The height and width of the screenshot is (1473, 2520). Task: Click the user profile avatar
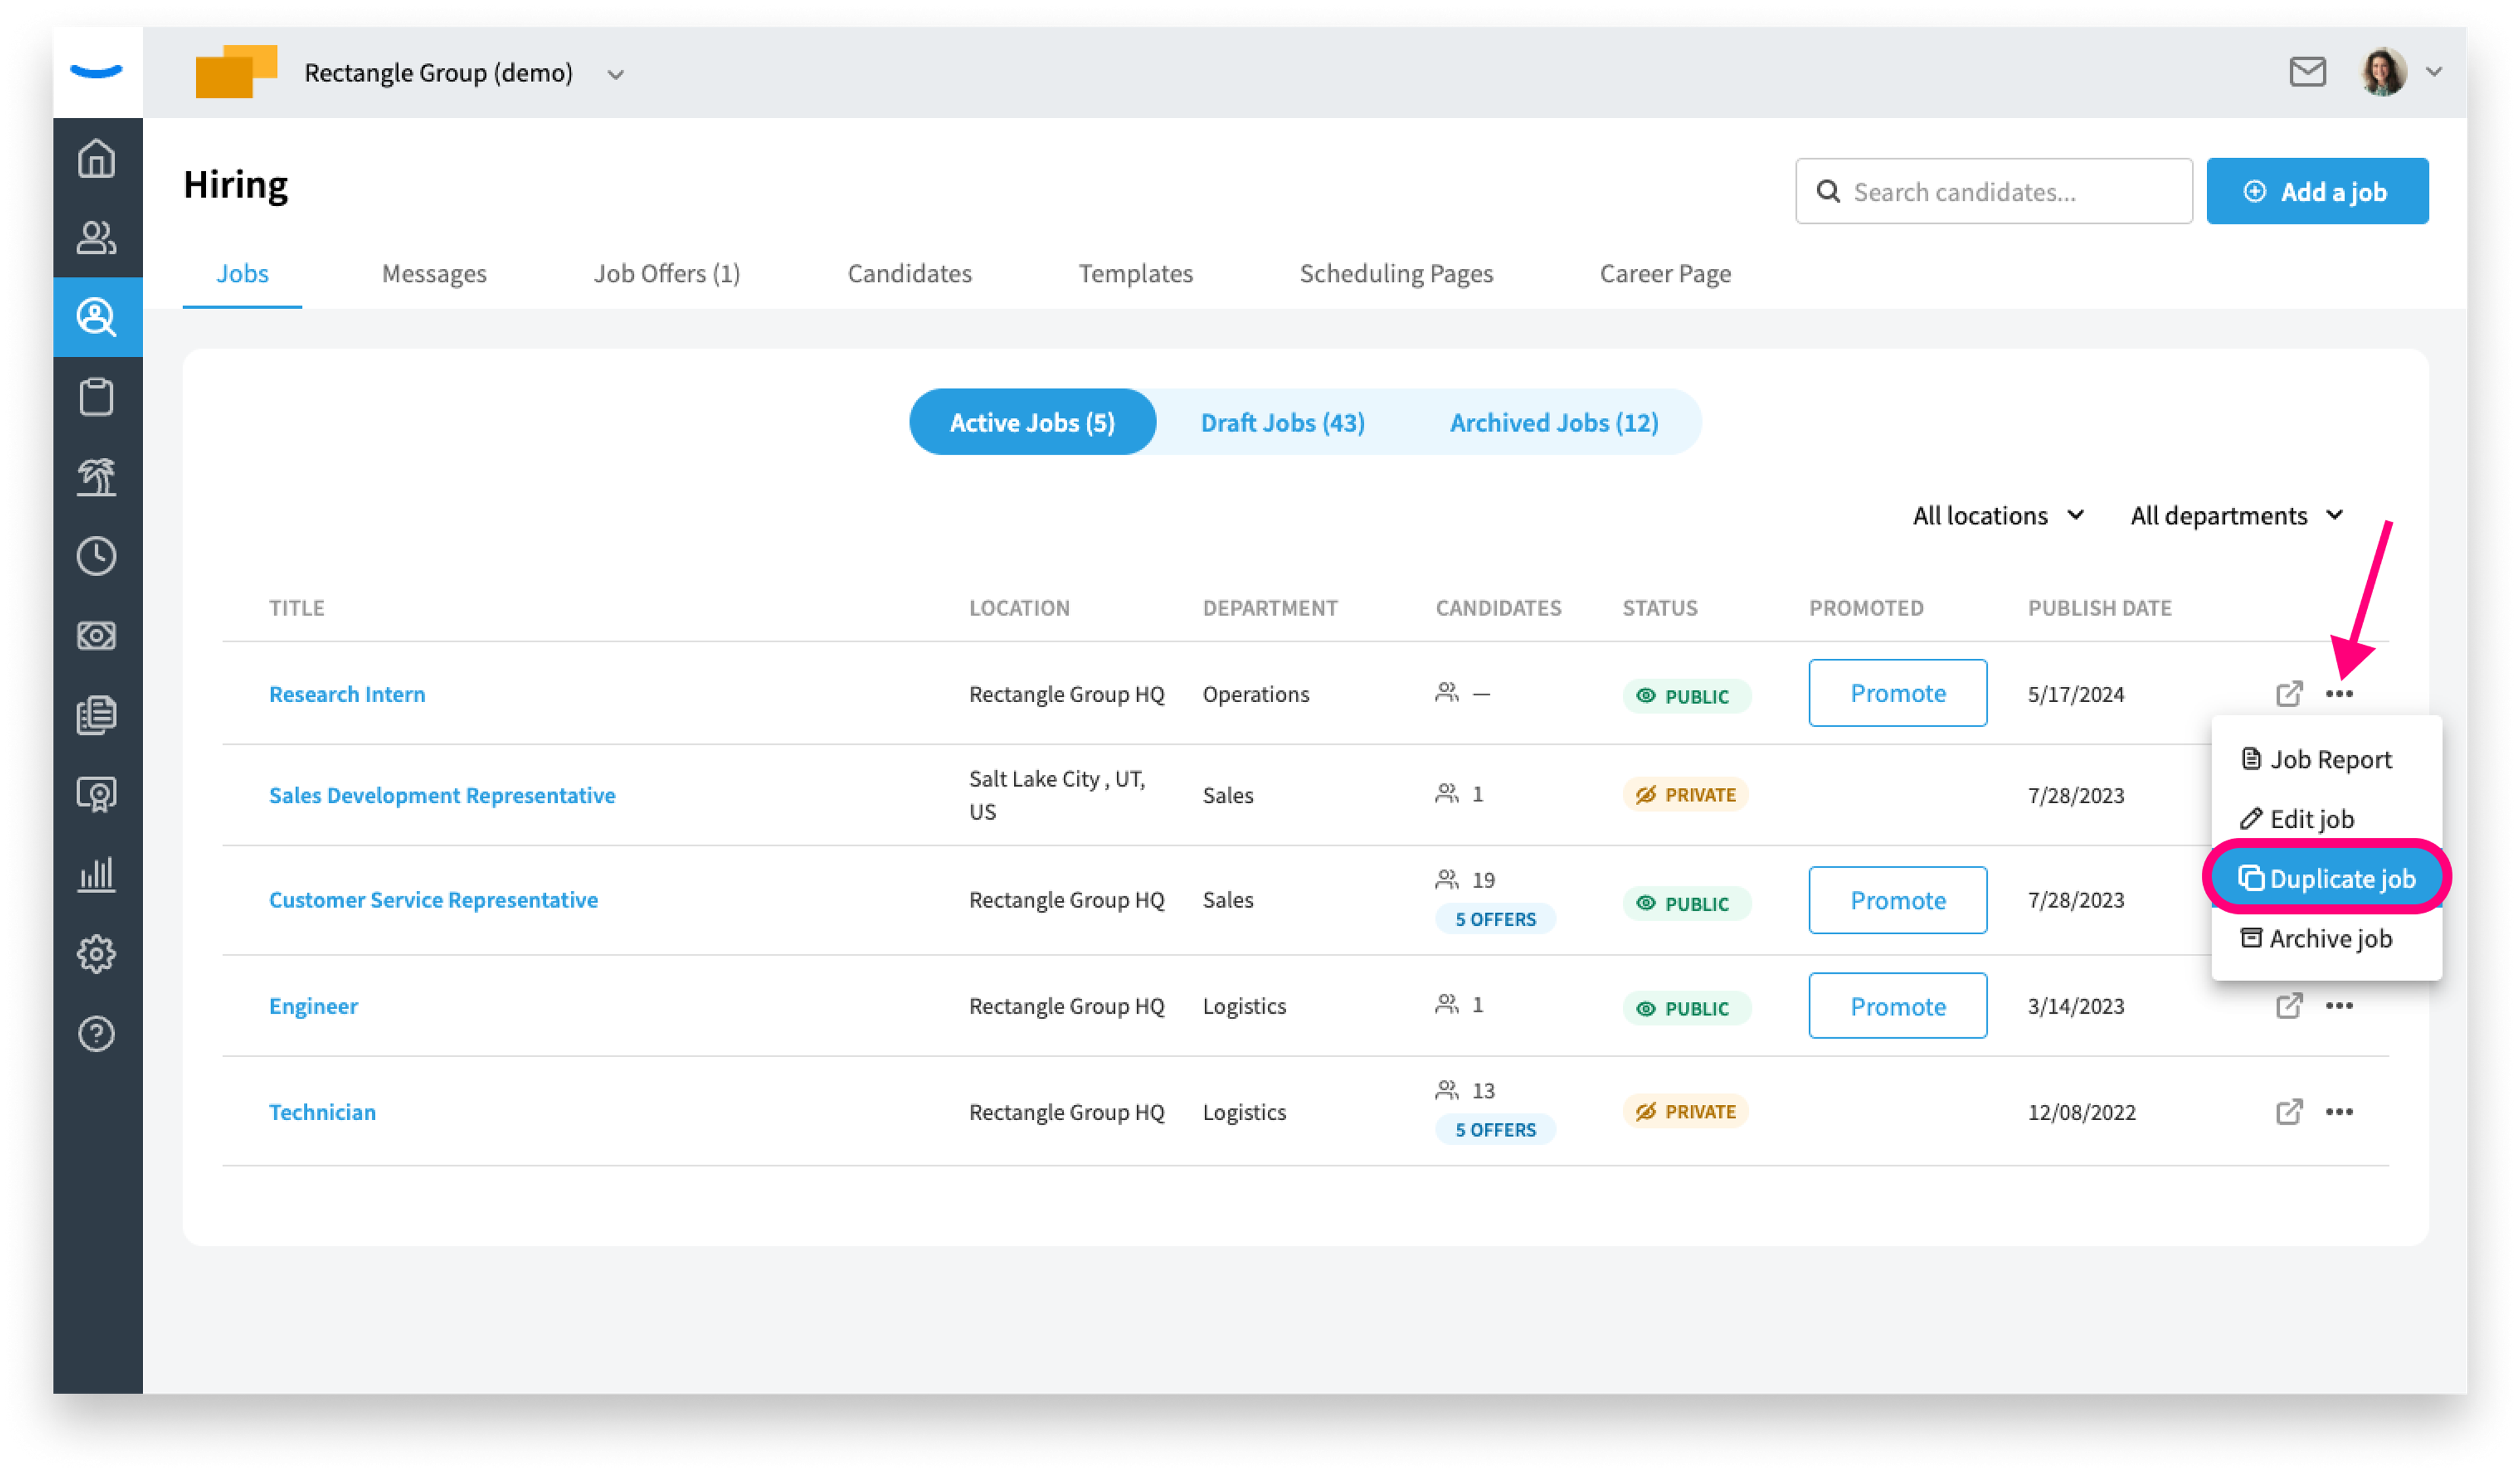point(2383,72)
